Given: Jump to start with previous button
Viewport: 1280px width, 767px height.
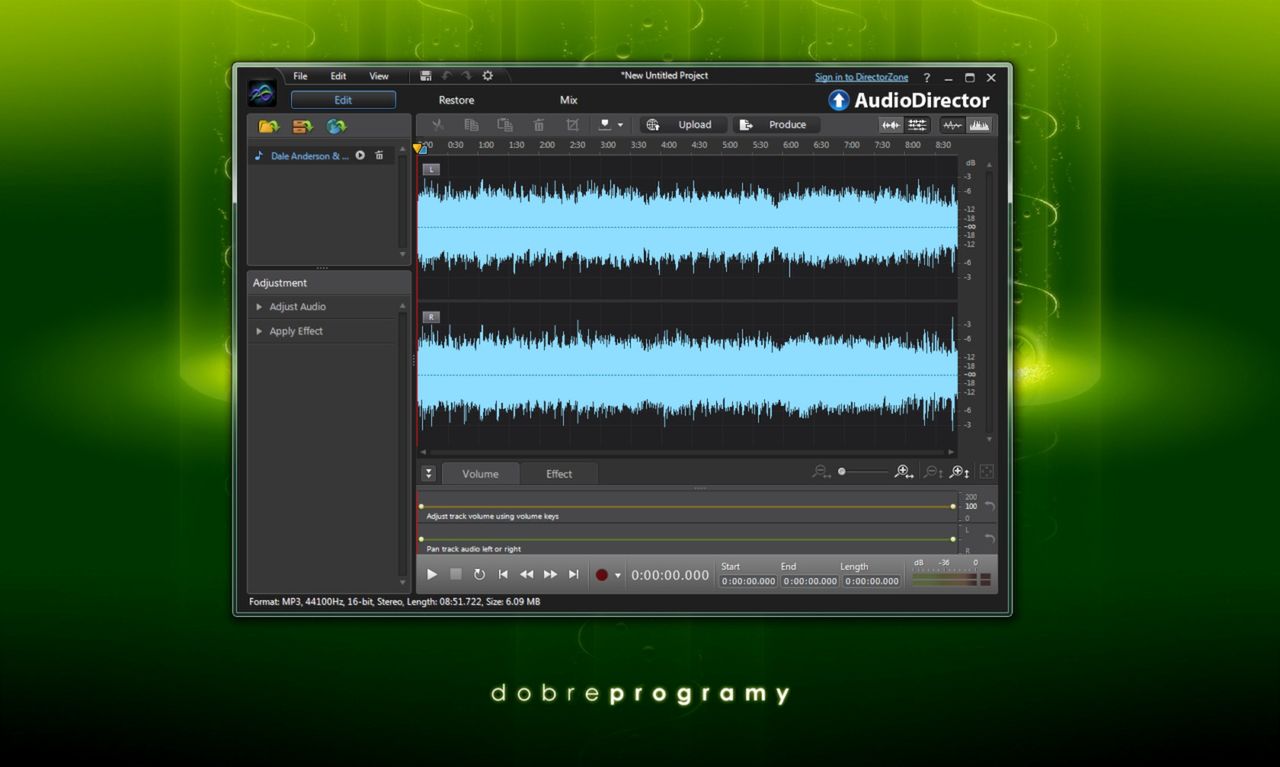Looking at the screenshot, I should [503, 575].
